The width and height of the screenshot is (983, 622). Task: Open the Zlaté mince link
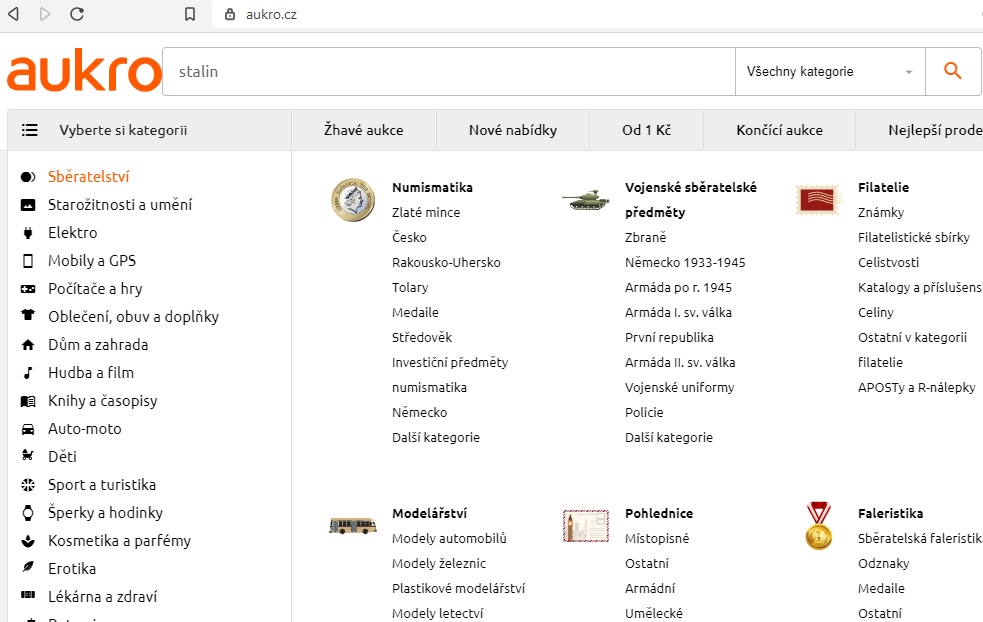[426, 212]
